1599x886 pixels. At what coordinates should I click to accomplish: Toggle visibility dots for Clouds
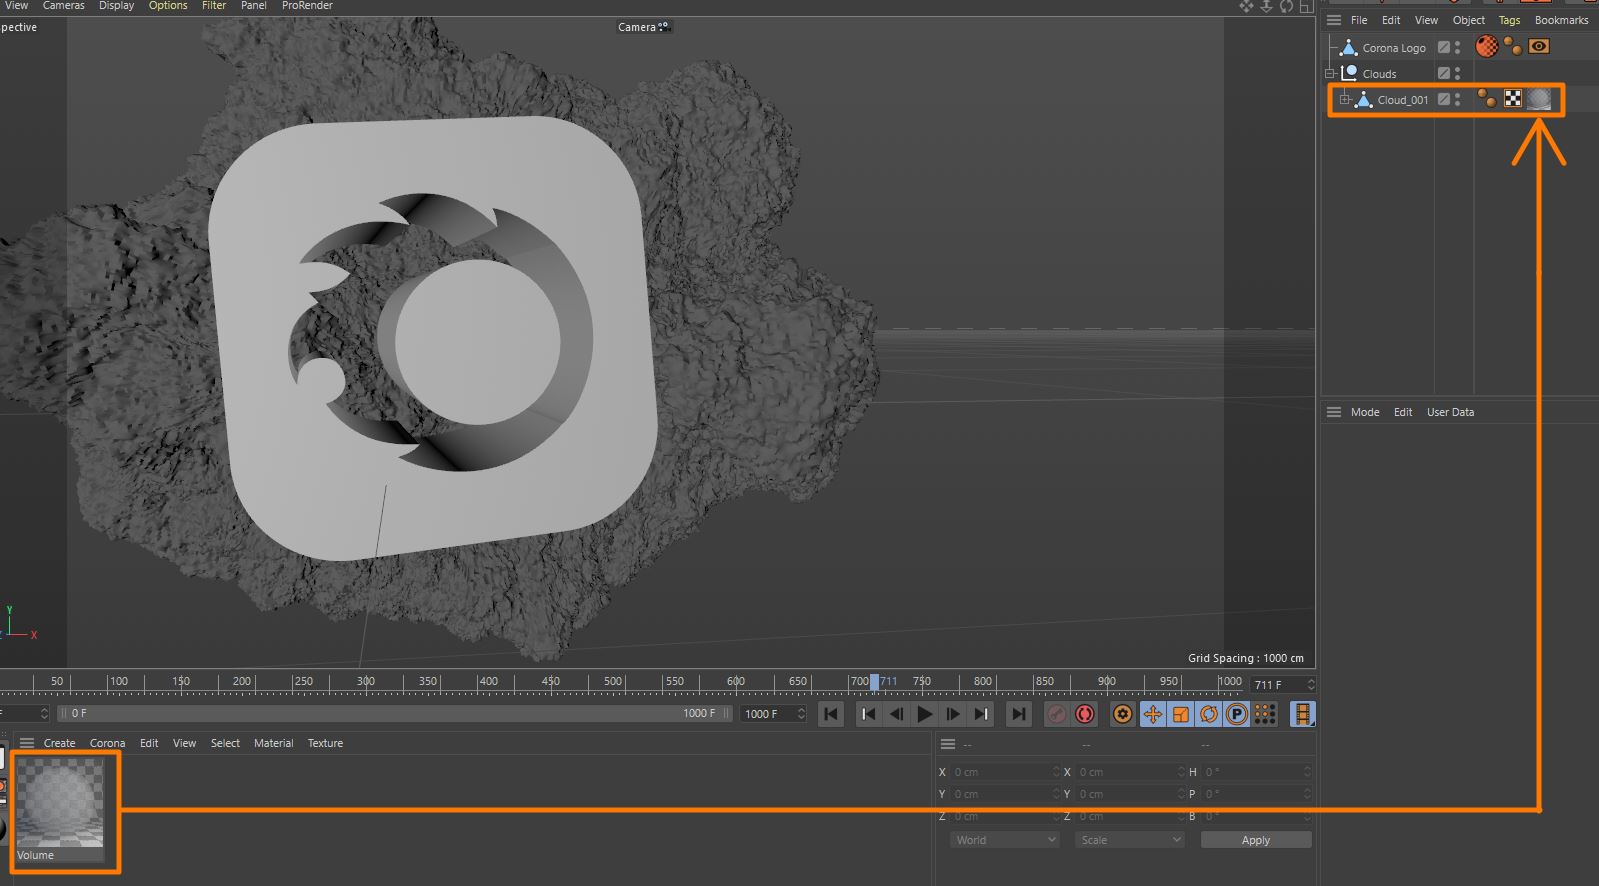[x=1458, y=73]
